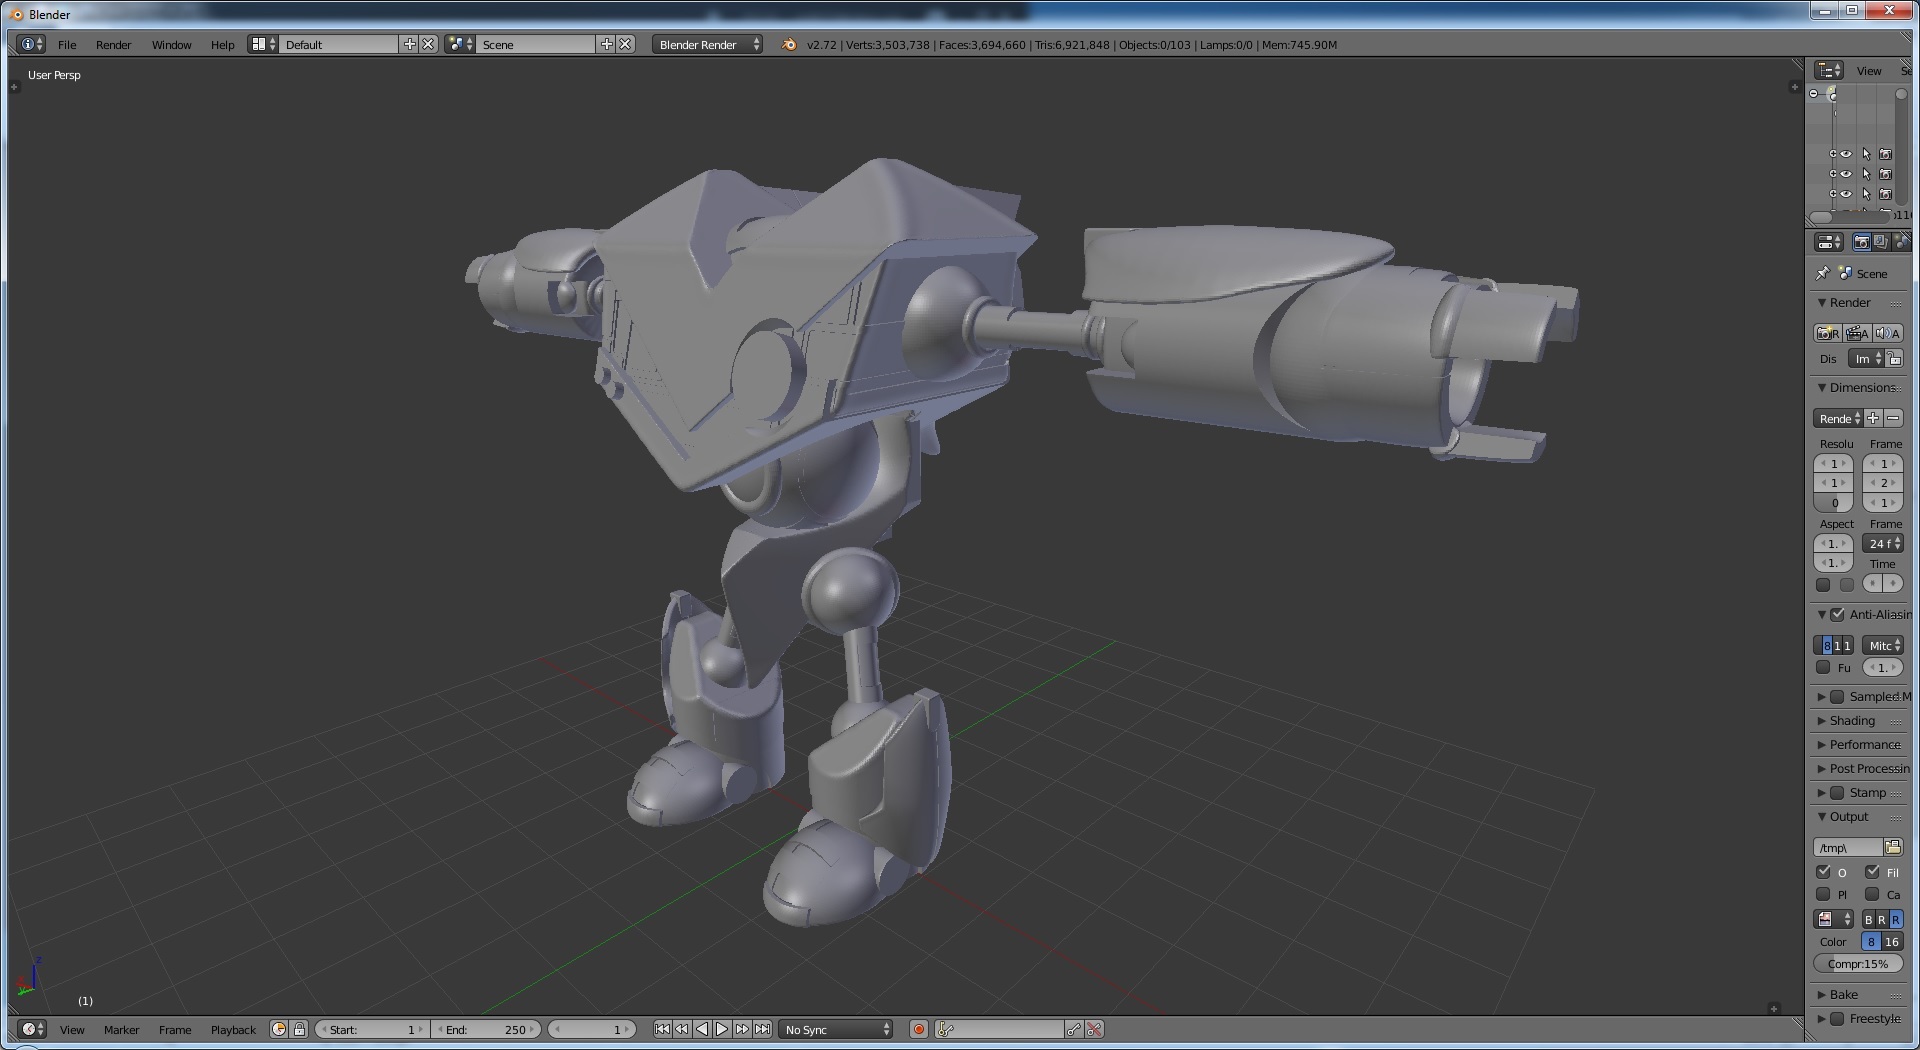Viewport: 1920px width, 1050px height.
Task: Open the Mitchell filter dropdown
Action: coord(1883,645)
